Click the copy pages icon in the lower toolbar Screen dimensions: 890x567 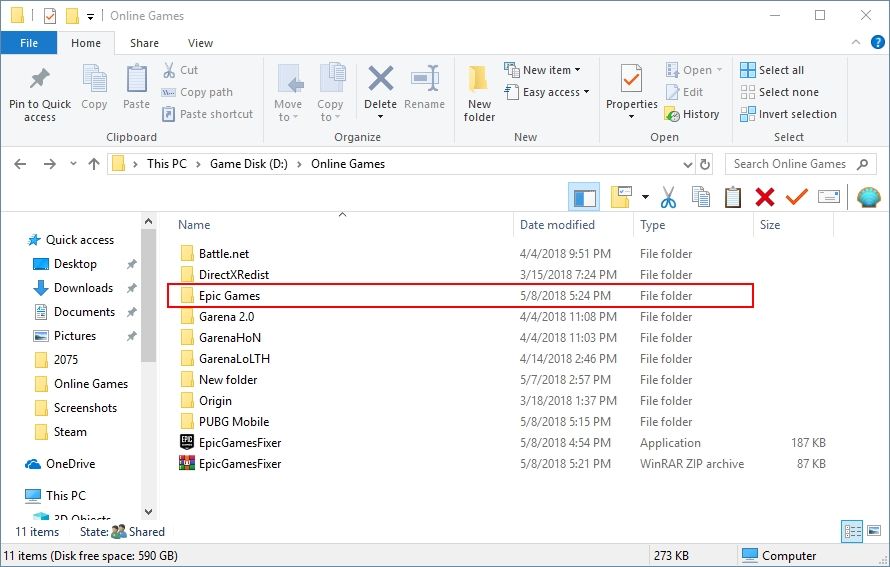coord(701,197)
